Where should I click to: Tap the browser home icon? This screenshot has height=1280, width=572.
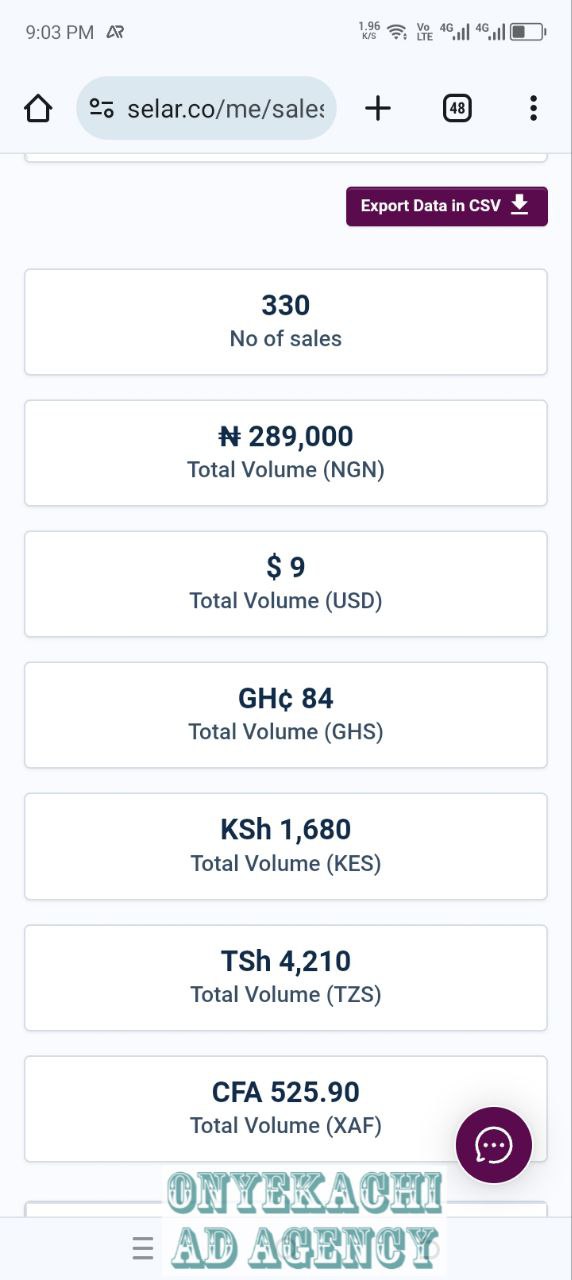[x=38, y=109]
